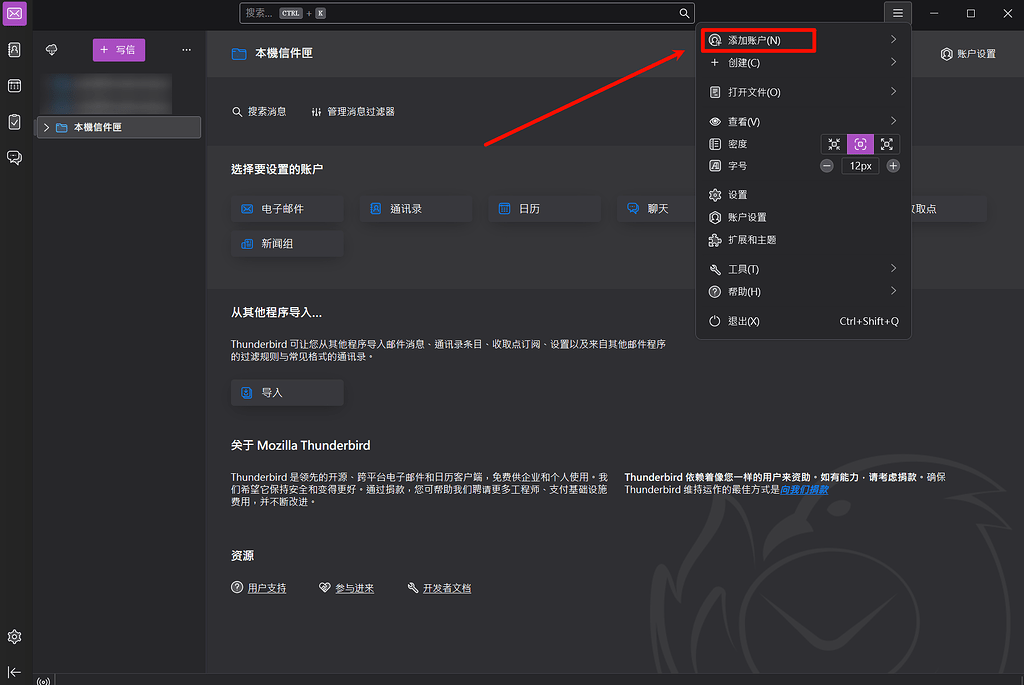Set up 聊天 account
The width and height of the screenshot is (1024, 685).
[x=656, y=209]
